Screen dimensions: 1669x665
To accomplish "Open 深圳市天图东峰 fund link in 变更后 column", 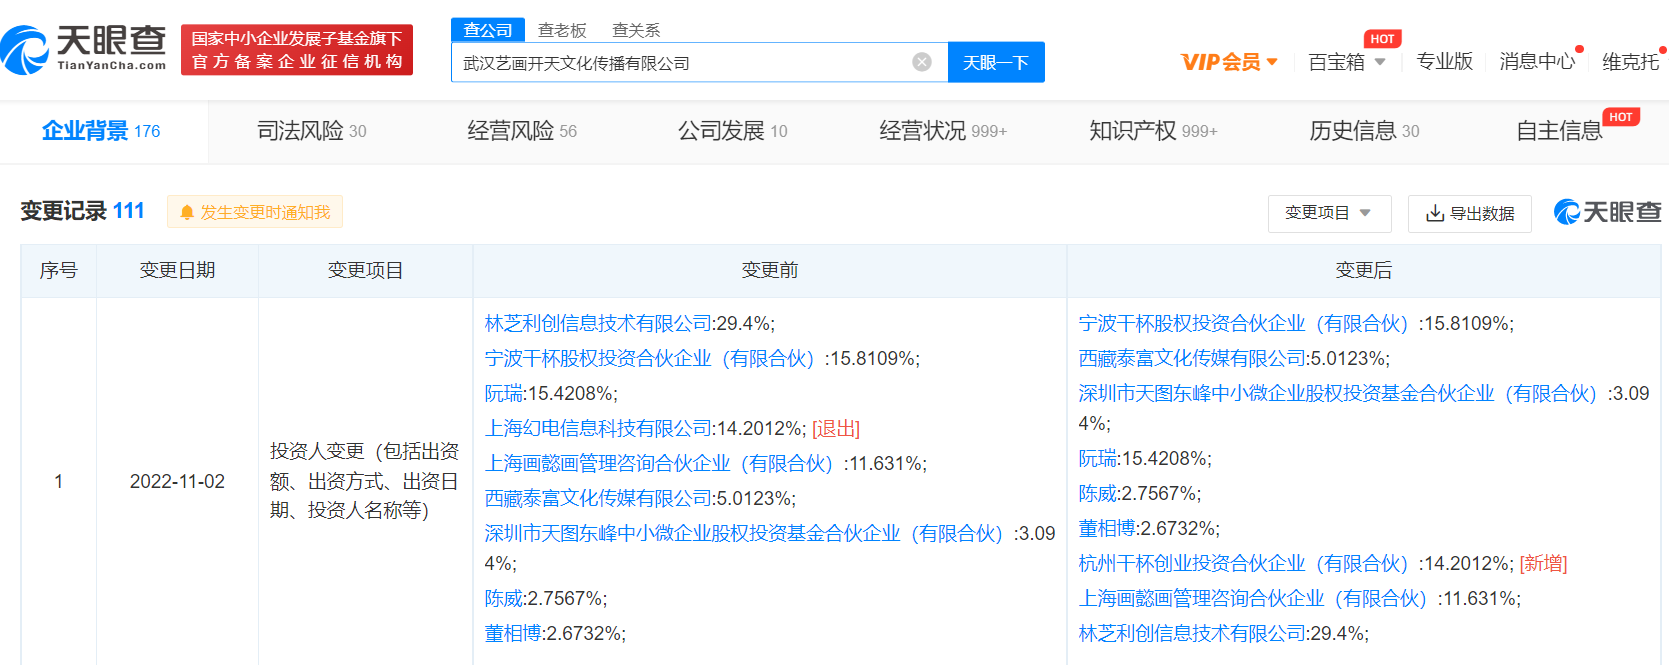I will 1338,393.
